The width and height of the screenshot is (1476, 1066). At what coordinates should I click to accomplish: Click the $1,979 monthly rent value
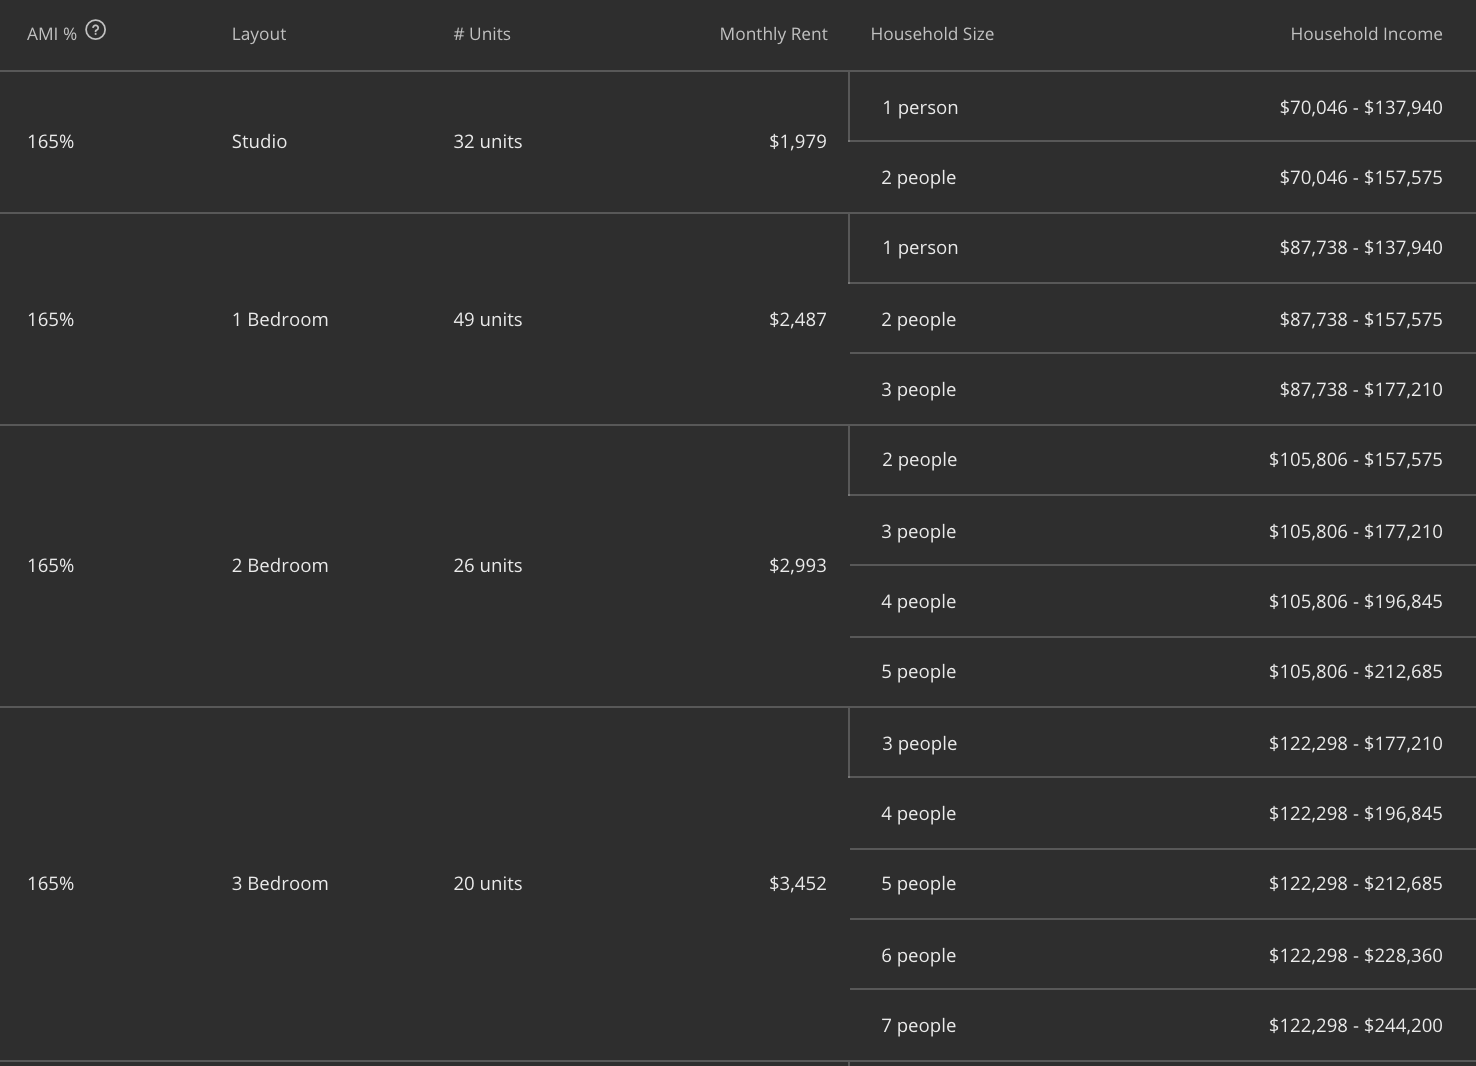coord(797,142)
